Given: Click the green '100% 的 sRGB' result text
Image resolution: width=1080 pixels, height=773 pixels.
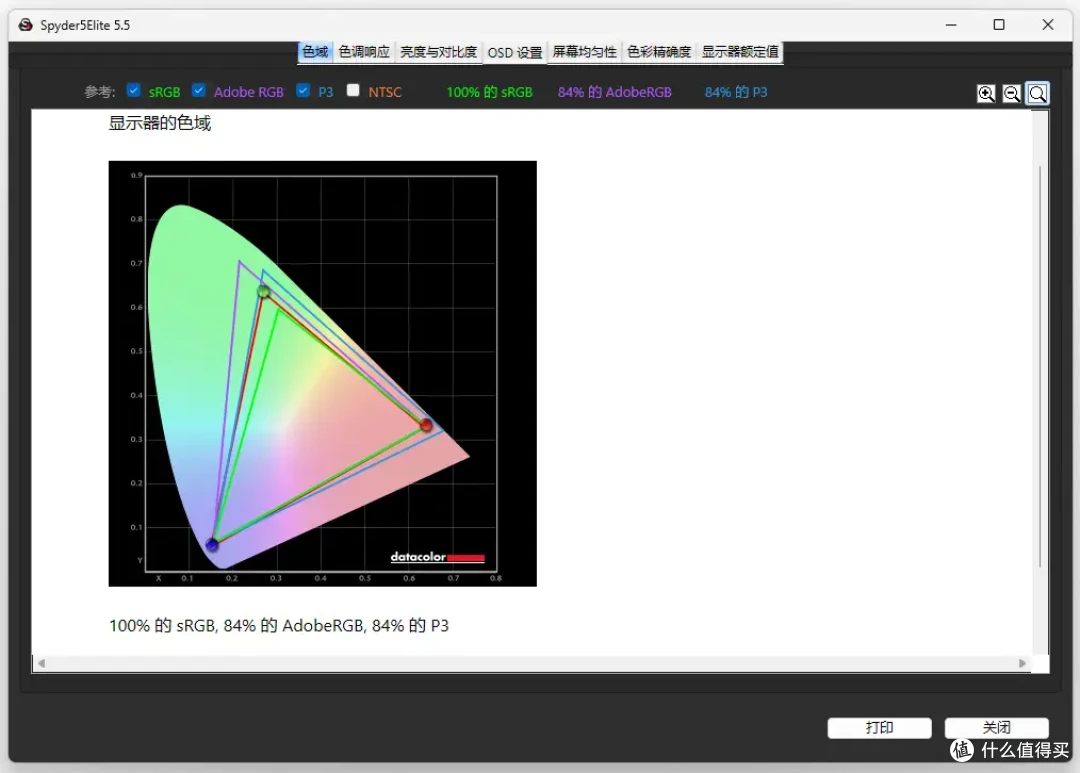Looking at the screenshot, I should pyautogui.click(x=490, y=92).
